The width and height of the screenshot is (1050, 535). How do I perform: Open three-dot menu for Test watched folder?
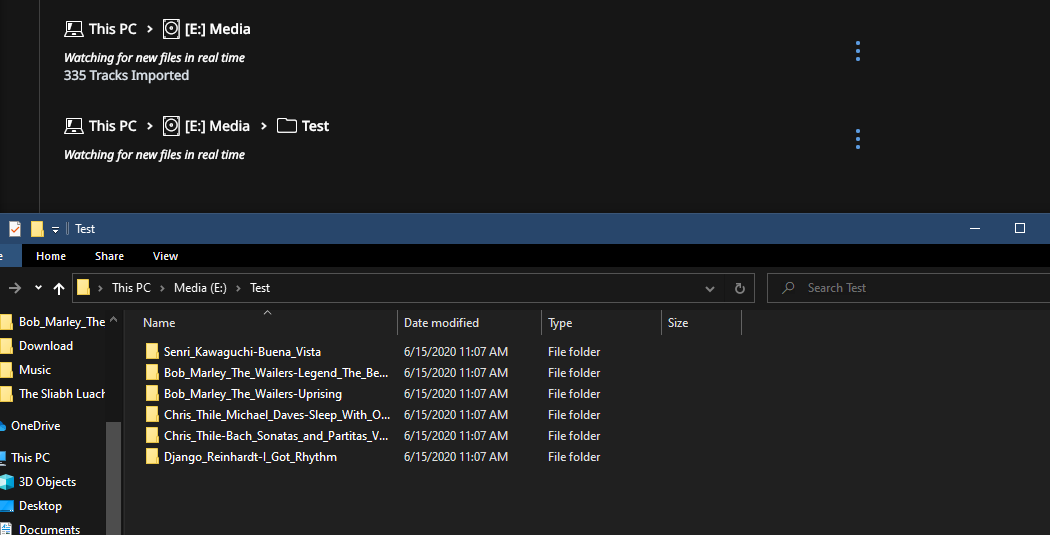858,139
